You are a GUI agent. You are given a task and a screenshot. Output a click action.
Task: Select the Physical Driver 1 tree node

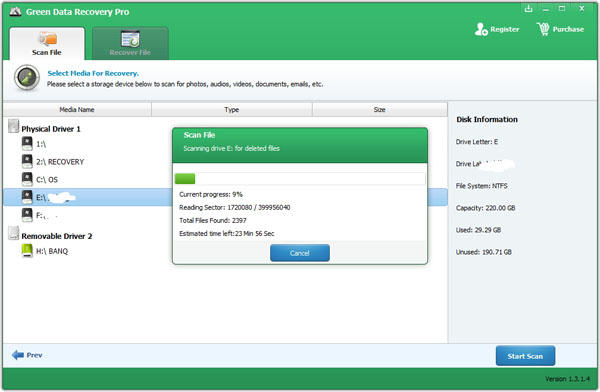pyautogui.click(x=51, y=129)
